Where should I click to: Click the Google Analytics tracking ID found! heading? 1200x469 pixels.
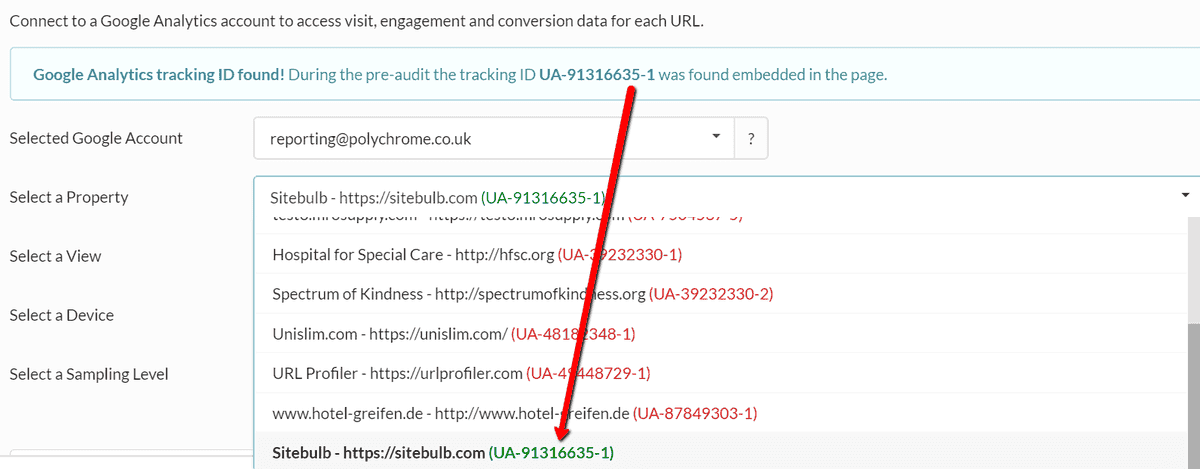tap(158, 74)
